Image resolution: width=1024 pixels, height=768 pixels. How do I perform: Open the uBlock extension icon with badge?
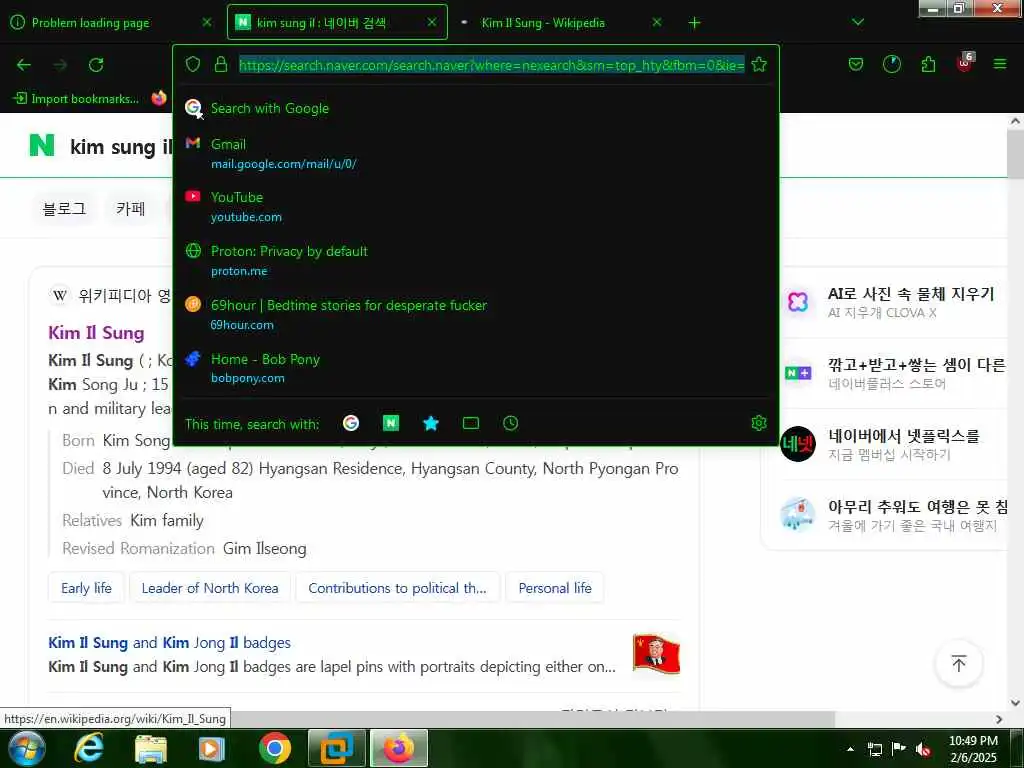[x=965, y=63]
